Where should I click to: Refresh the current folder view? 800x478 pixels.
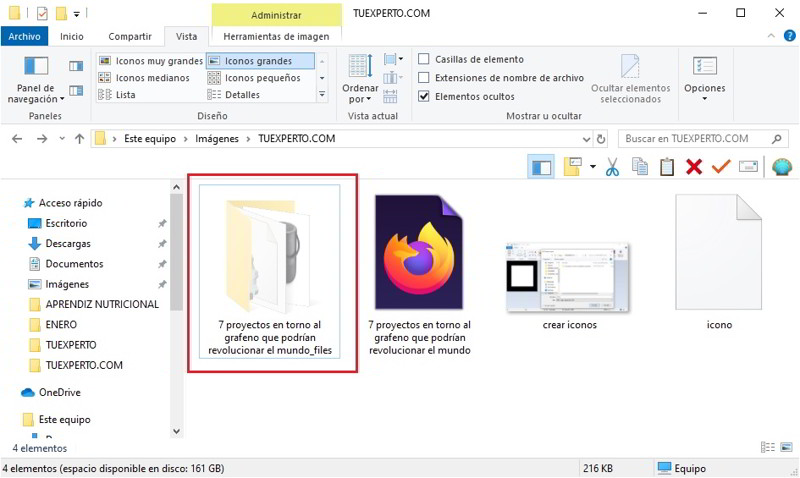point(600,138)
